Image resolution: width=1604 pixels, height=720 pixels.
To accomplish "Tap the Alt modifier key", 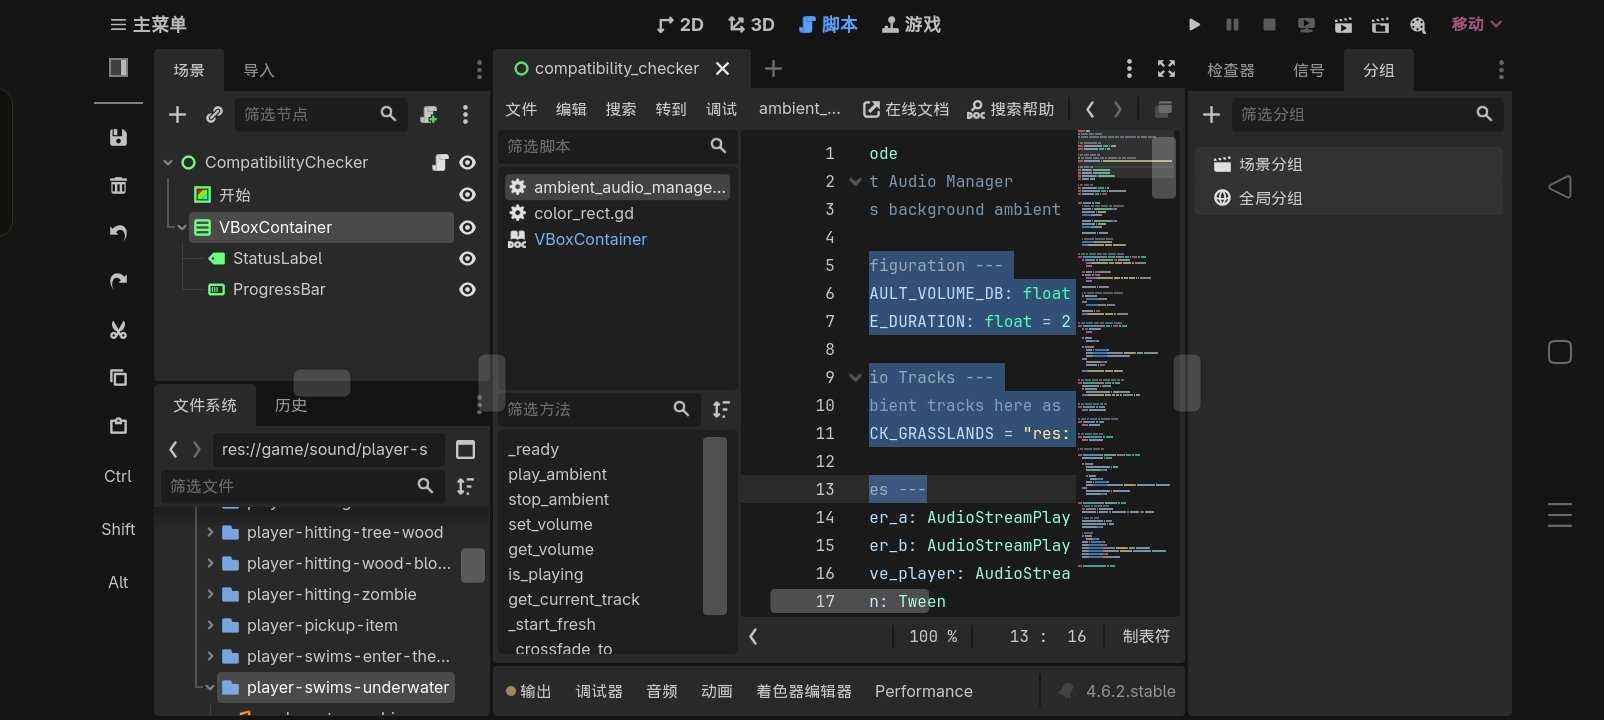I will (118, 582).
